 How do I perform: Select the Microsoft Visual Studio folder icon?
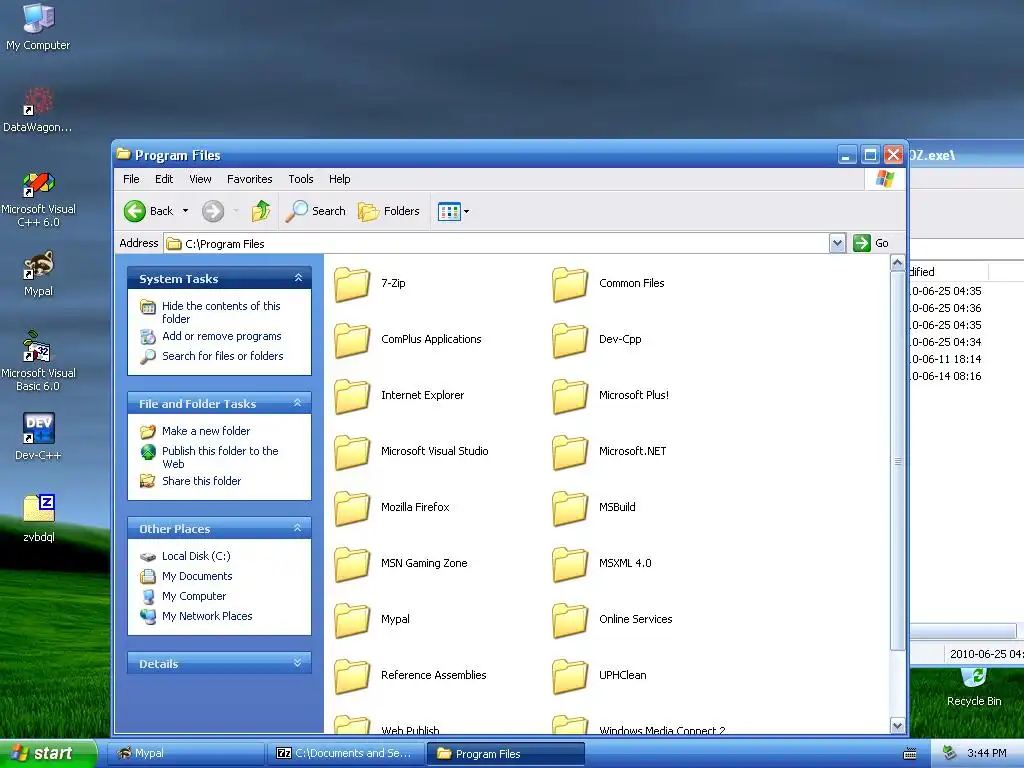352,452
